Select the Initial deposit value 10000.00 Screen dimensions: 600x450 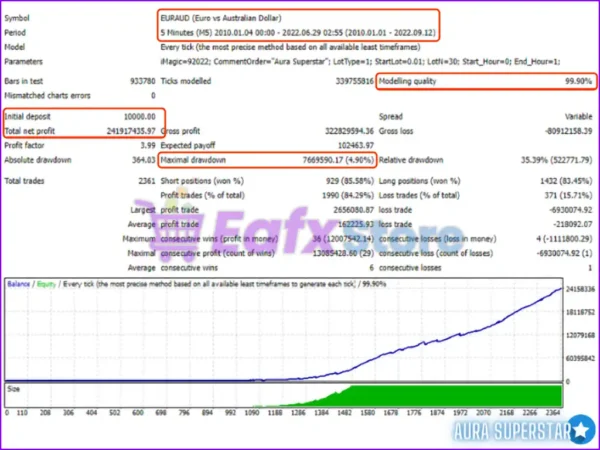pyautogui.click(x=140, y=117)
